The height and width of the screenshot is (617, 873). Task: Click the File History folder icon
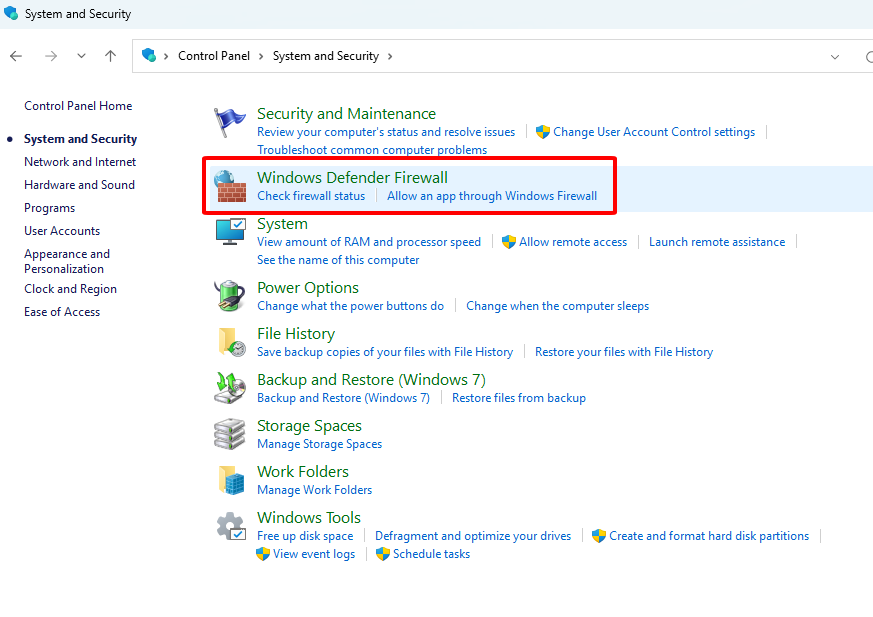pos(232,342)
